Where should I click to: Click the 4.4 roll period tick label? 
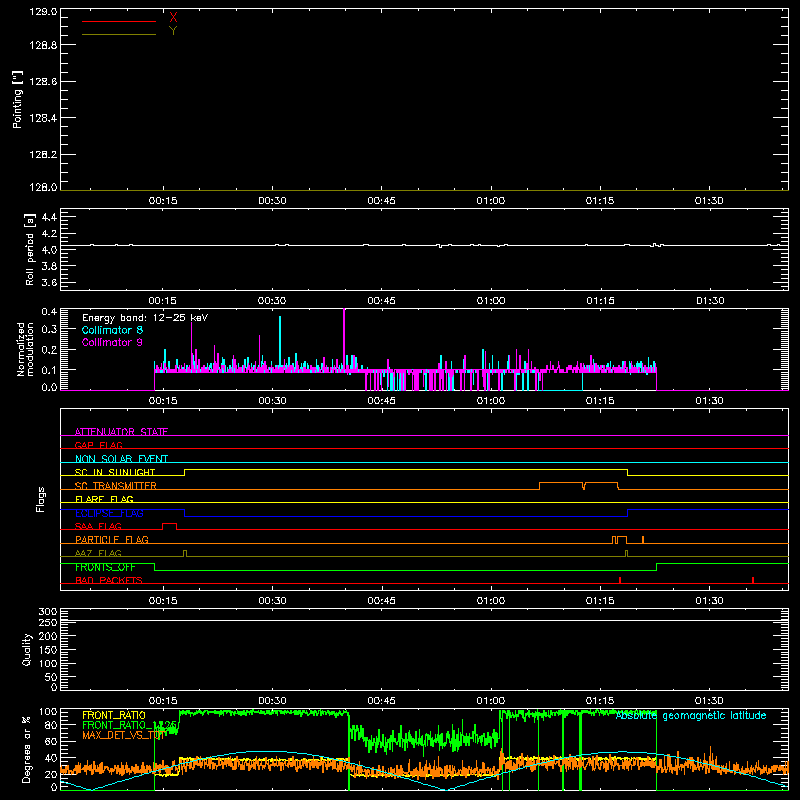coord(49,217)
